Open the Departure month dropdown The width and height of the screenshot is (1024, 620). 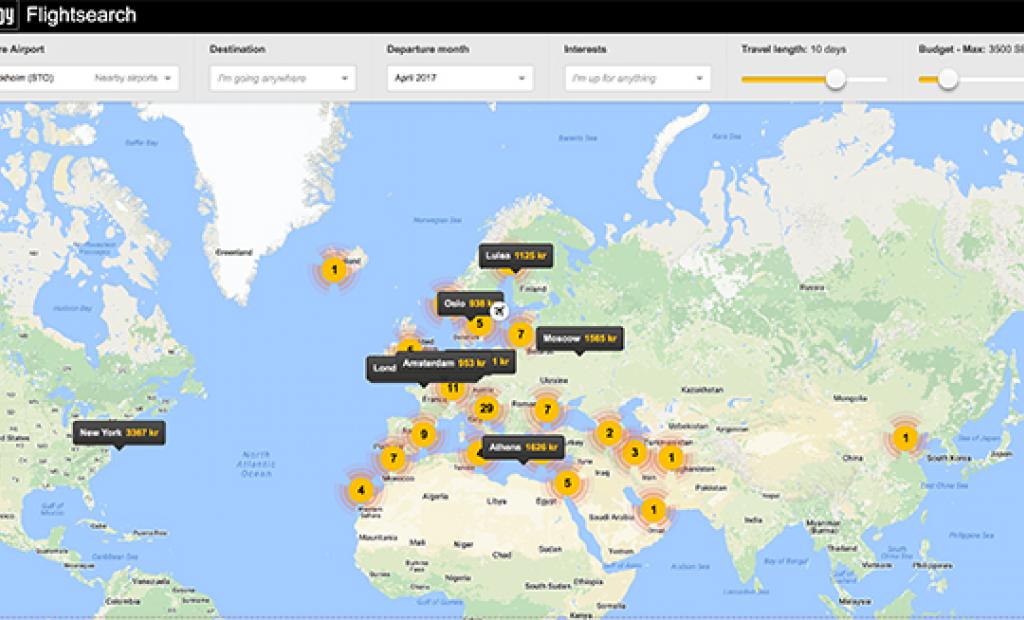459,78
